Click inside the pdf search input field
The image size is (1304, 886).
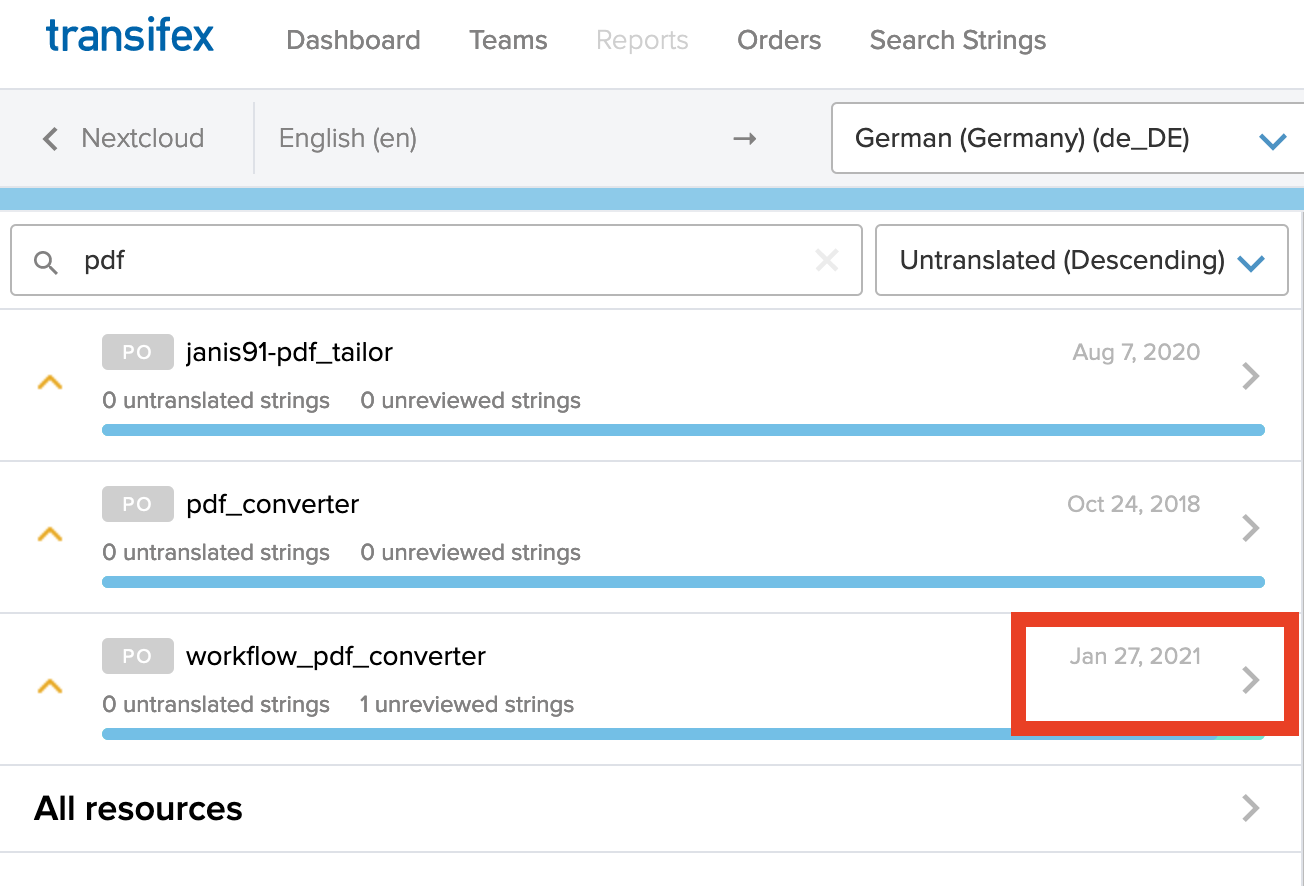click(400, 261)
